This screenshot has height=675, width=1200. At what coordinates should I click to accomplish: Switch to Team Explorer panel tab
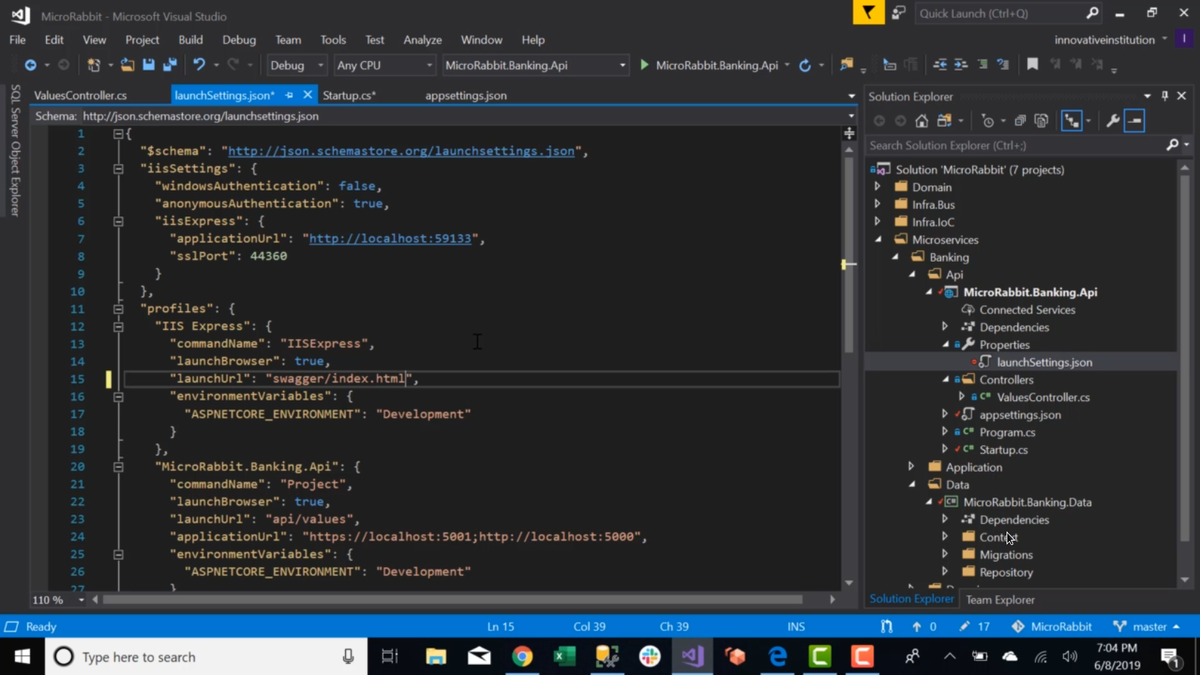coord(1000,600)
